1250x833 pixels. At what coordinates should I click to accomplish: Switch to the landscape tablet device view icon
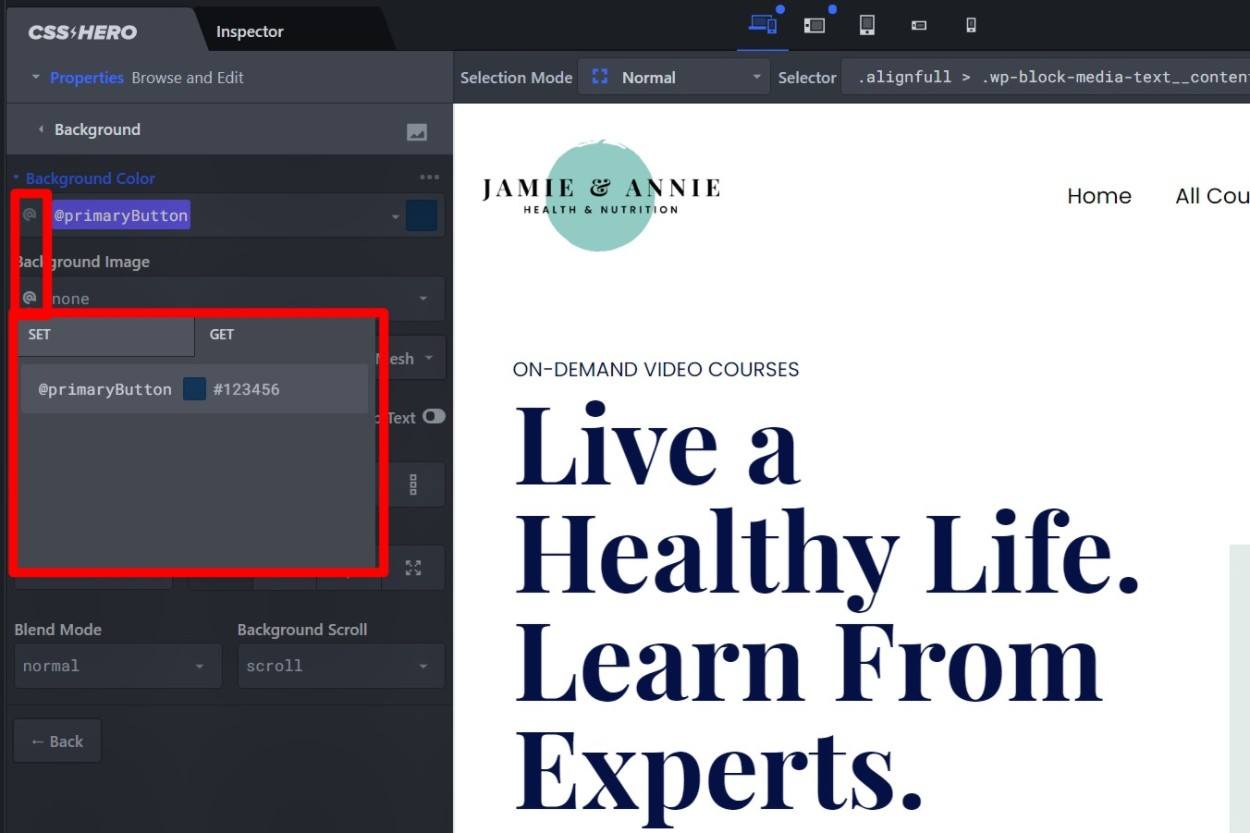coord(815,25)
